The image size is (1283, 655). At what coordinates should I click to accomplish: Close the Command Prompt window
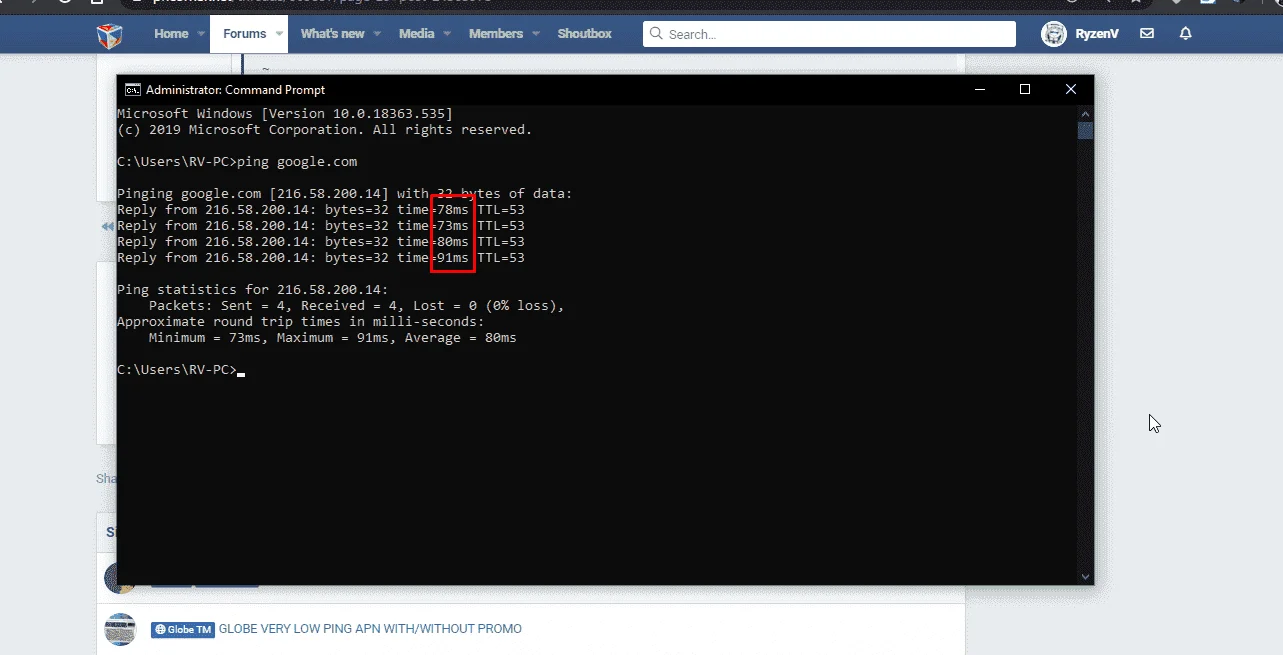[1071, 89]
